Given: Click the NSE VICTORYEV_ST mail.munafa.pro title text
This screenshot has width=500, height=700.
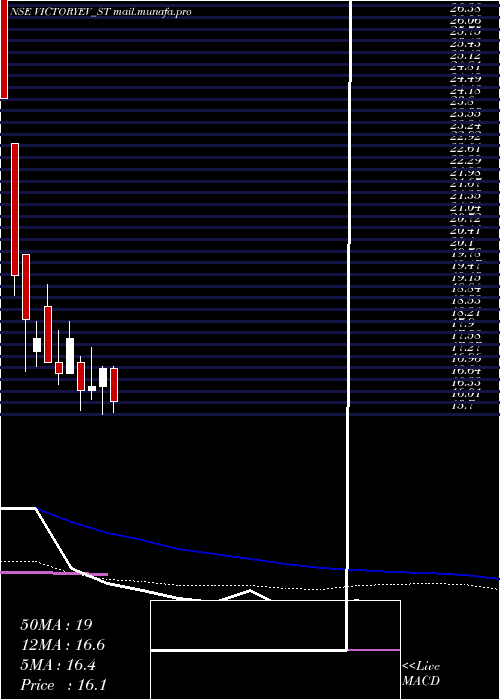Looking at the screenshot, I should (100, 12).
